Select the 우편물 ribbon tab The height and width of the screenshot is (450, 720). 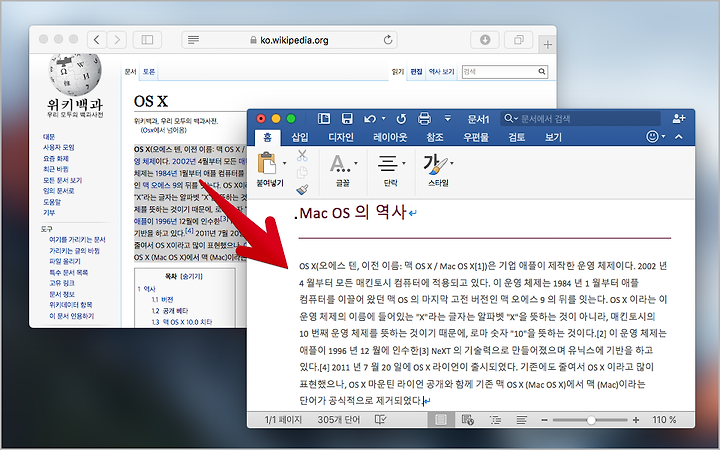point(476,137)
